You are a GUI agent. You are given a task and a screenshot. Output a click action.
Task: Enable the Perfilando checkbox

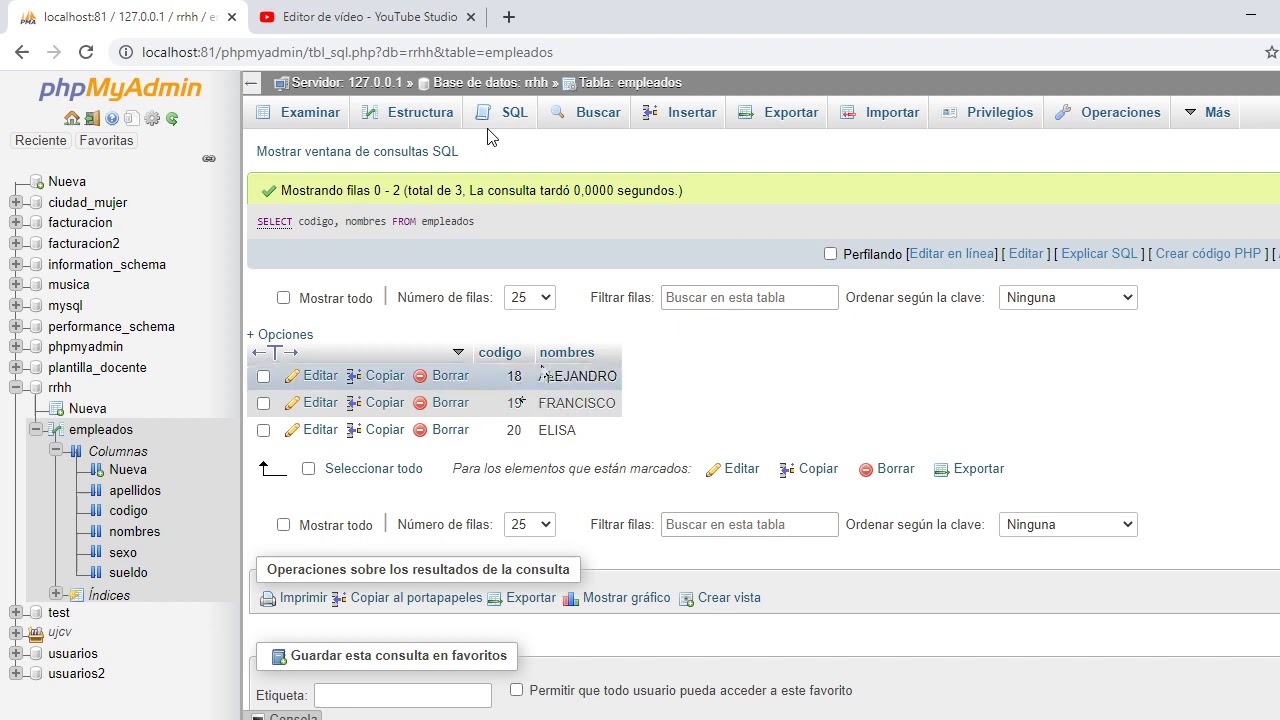click(x=830, y=254)
